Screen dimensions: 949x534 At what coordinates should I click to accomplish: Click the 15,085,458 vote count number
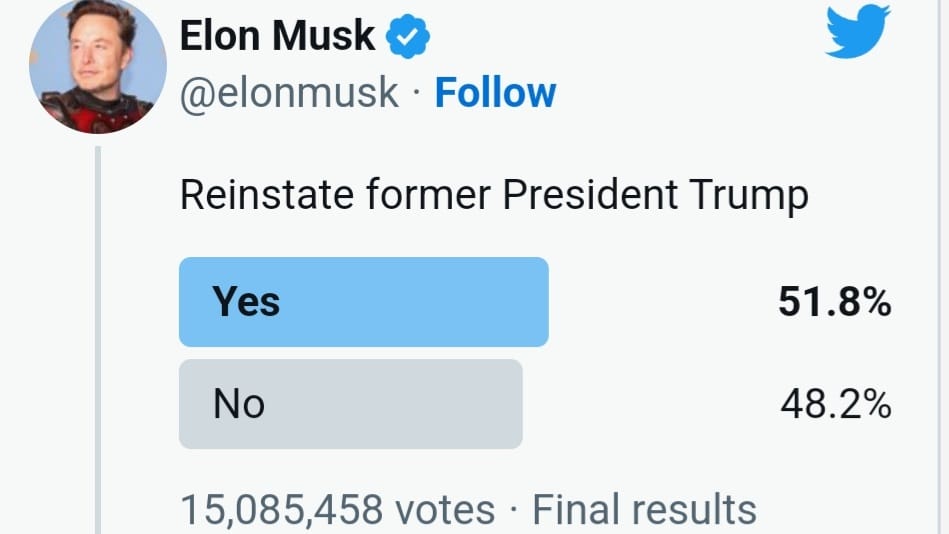(281, 509)
